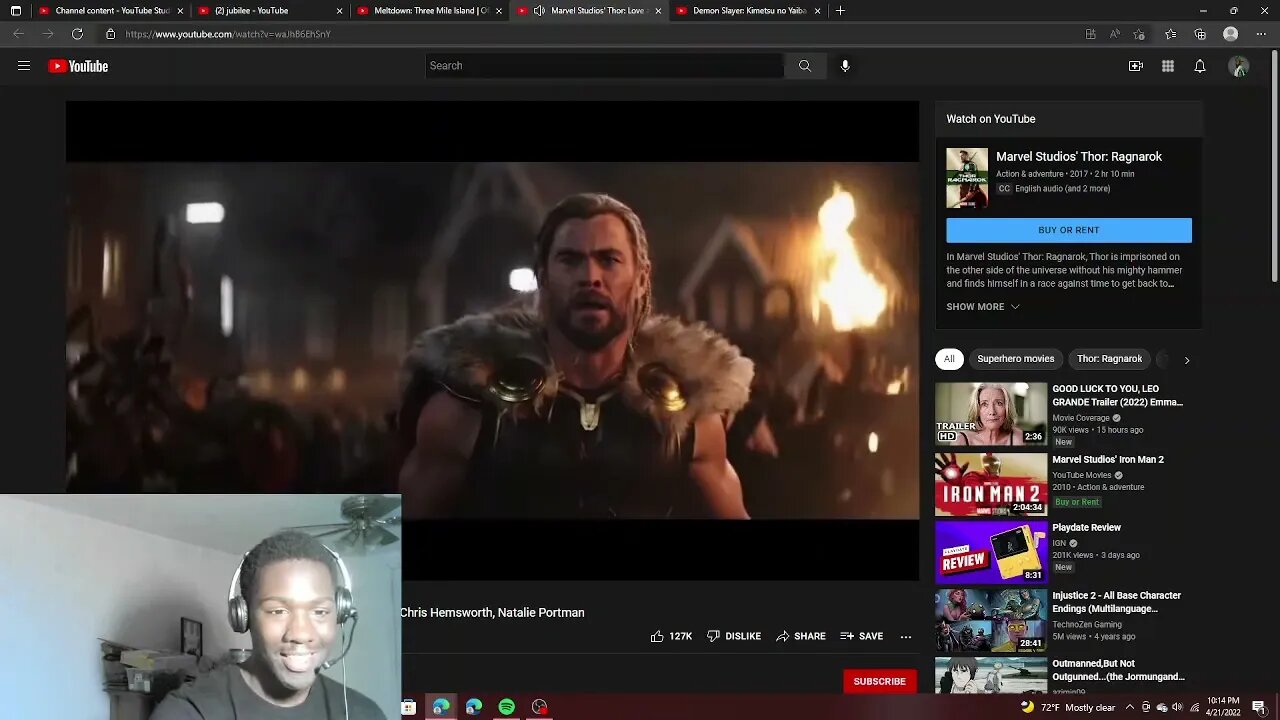This screenshot has width=1280, height=720.
Task: Switch to the Channel content YouTube Studio tab
Action: (x=110, y=11)
